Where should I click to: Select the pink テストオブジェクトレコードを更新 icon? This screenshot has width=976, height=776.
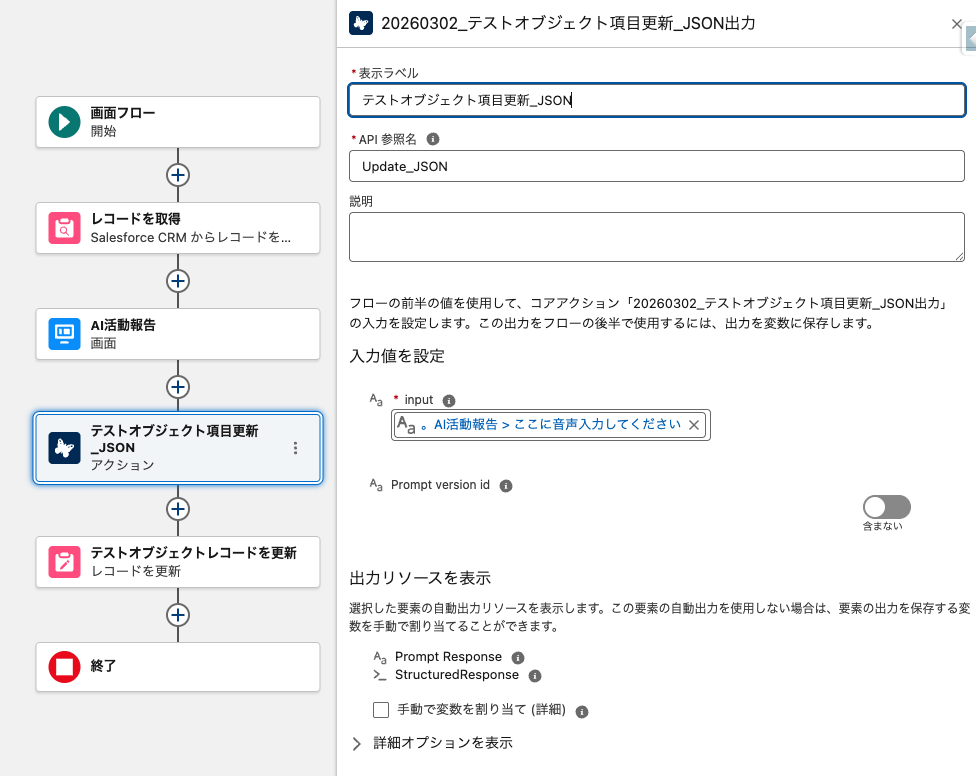coord(65,562)
